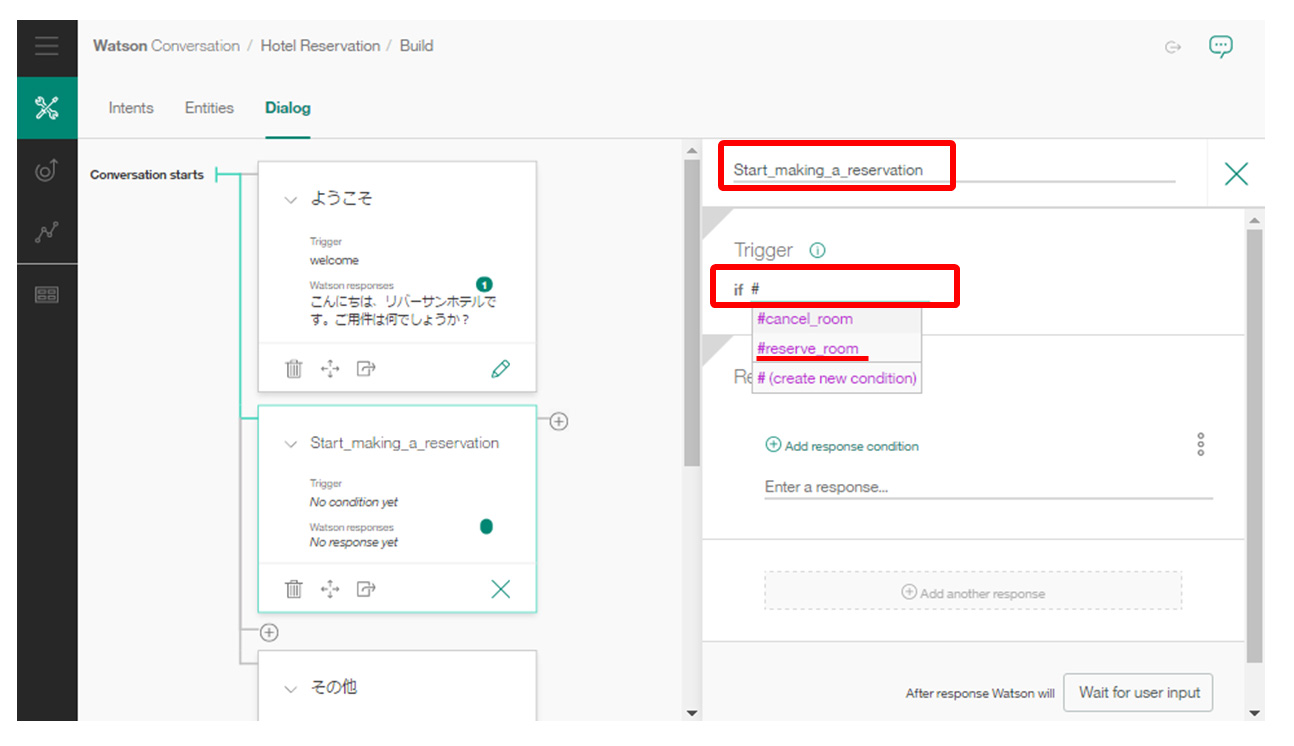Add sibling node plus below Start_making_a_reservation
1294x746 pixels.
click(269, 632)
